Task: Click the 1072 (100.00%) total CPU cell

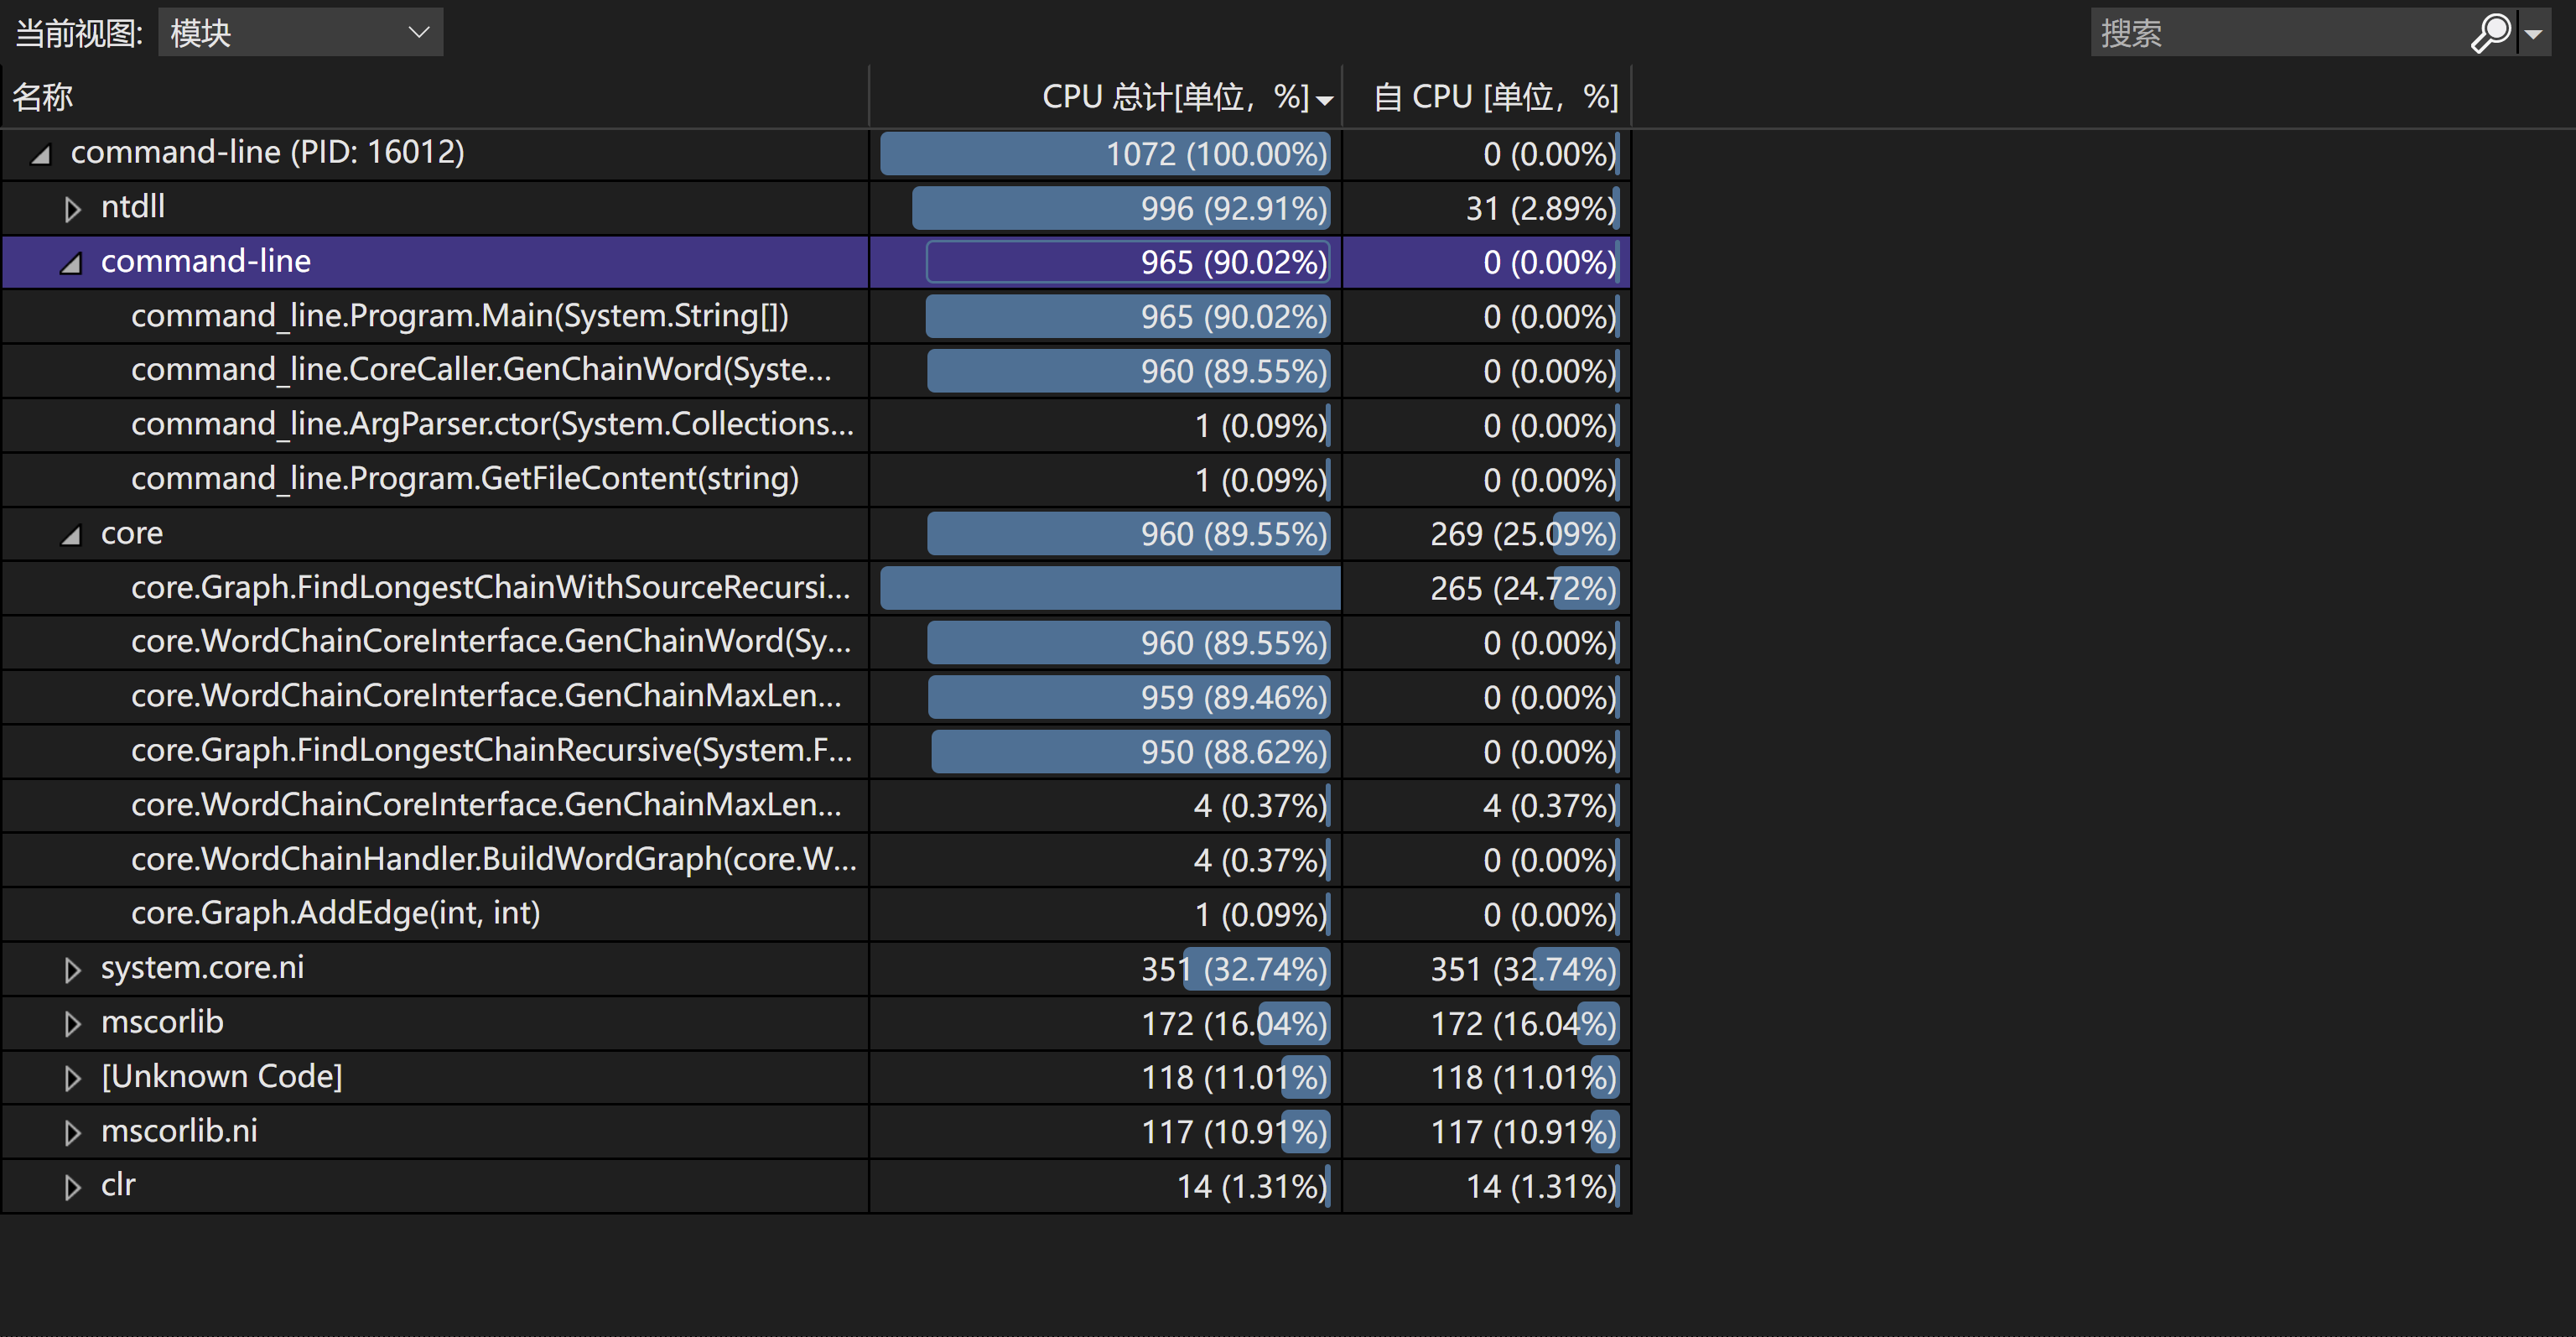Action: tap(1105, 154)
